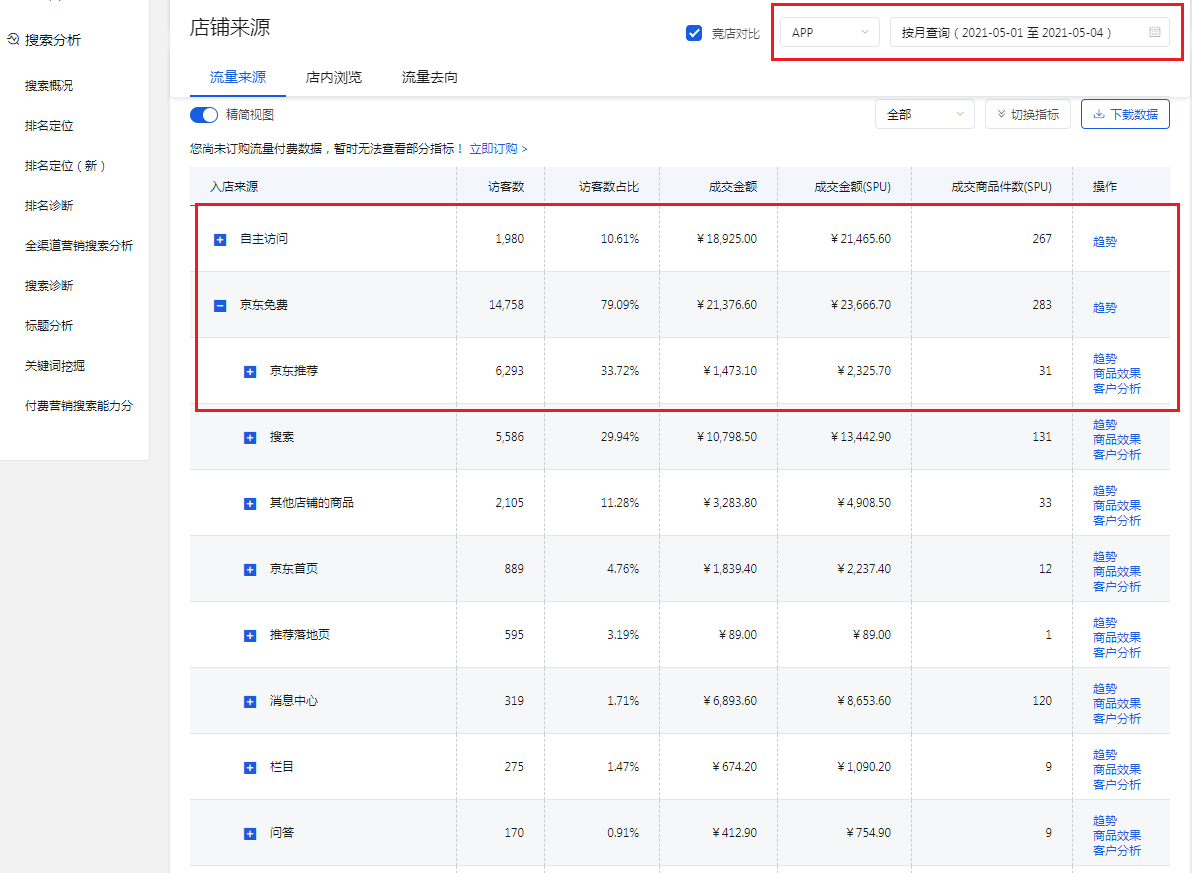Viewport: 1192px width, 873px height.
Task: Expand the 自主访问 row
Action: (x=220, y=240)
